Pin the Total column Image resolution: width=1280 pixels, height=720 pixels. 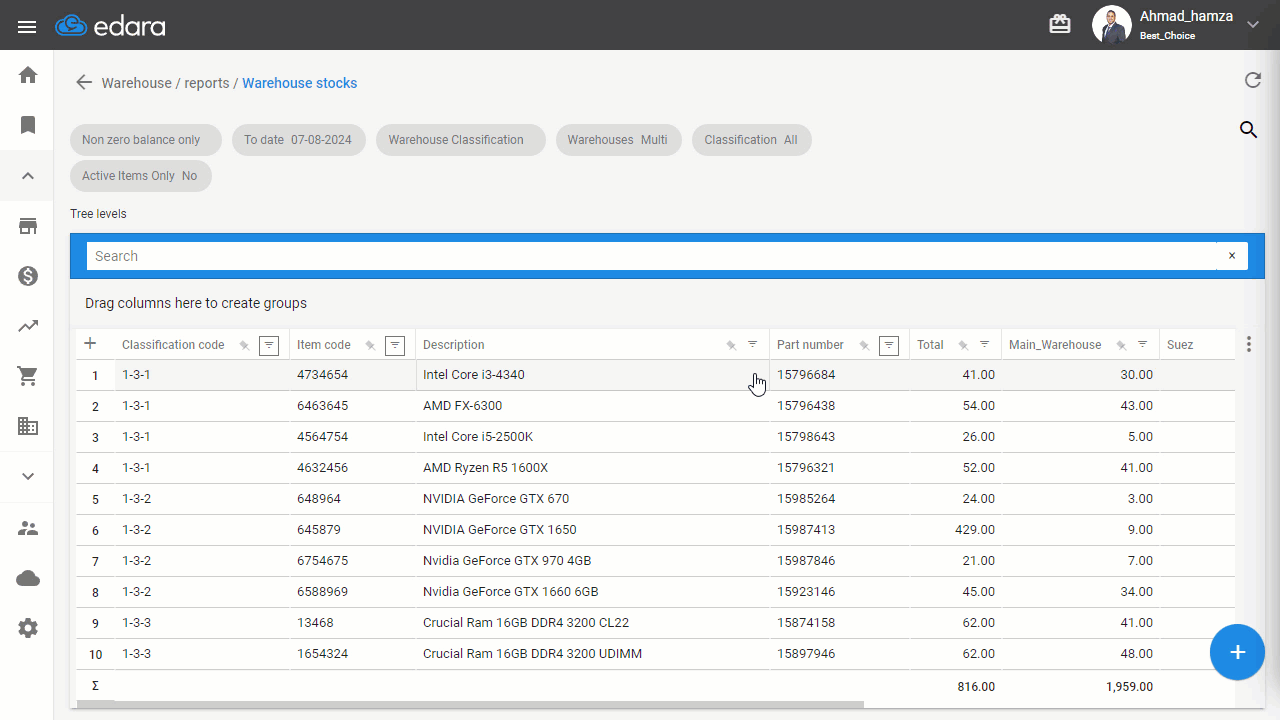pos(963,345)
